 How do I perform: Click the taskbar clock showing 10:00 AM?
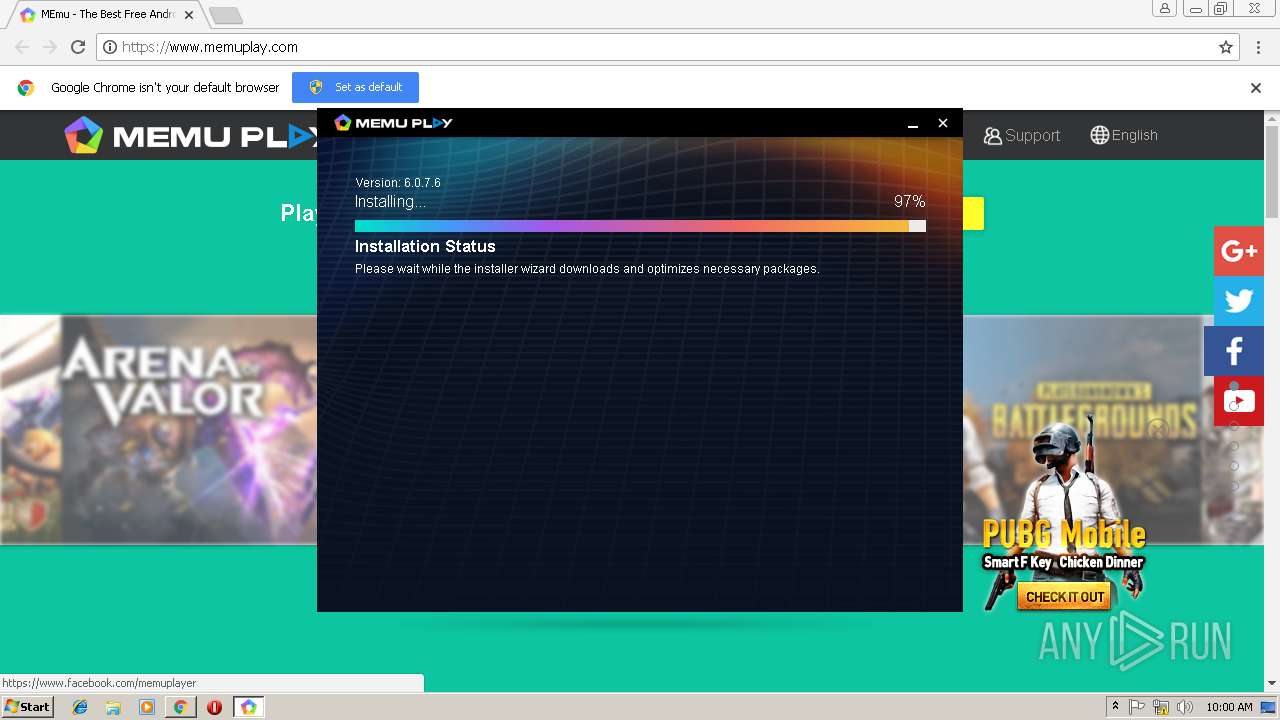coord(1229,707)
